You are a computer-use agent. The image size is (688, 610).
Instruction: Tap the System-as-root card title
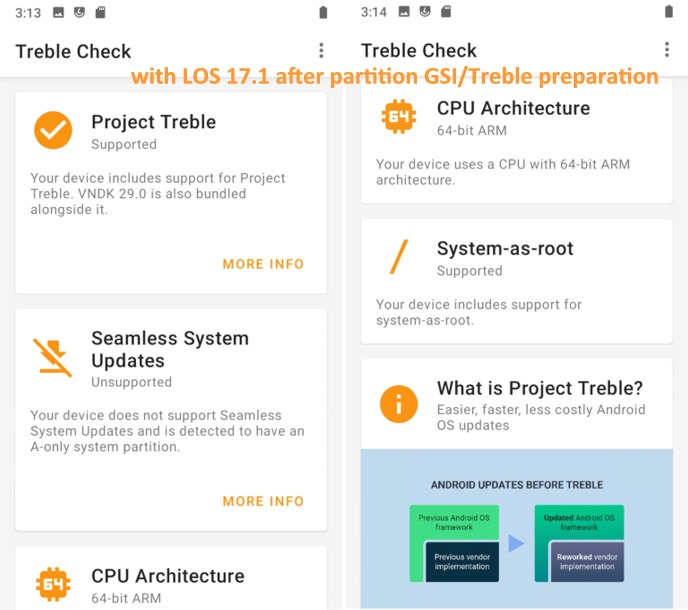tap(505, 248)
